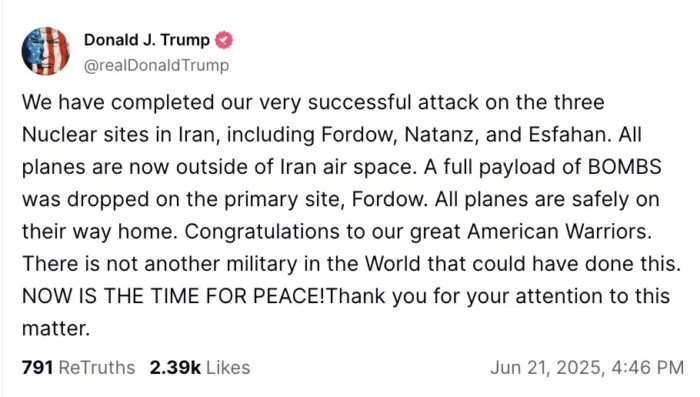Click the phrase "American Warriors"
The image size is (700, 397).
[x=559, y=231]
